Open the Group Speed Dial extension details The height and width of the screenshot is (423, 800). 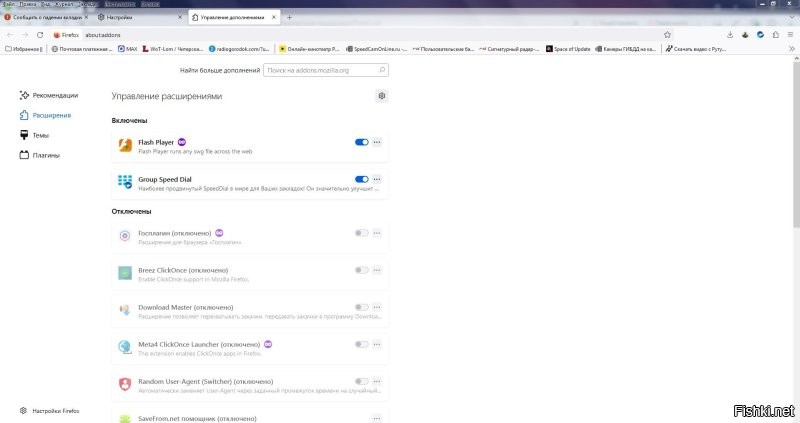point(249,183)
